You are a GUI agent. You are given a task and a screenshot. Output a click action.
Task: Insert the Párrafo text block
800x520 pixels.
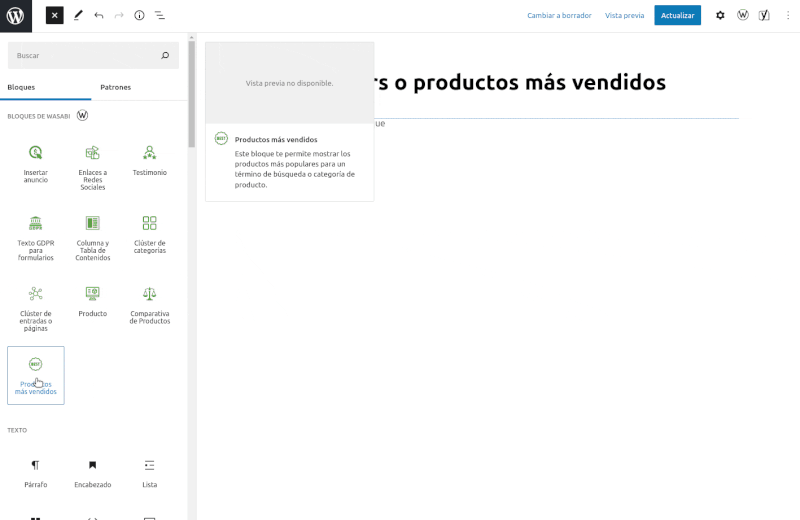[x=36, y=473]
